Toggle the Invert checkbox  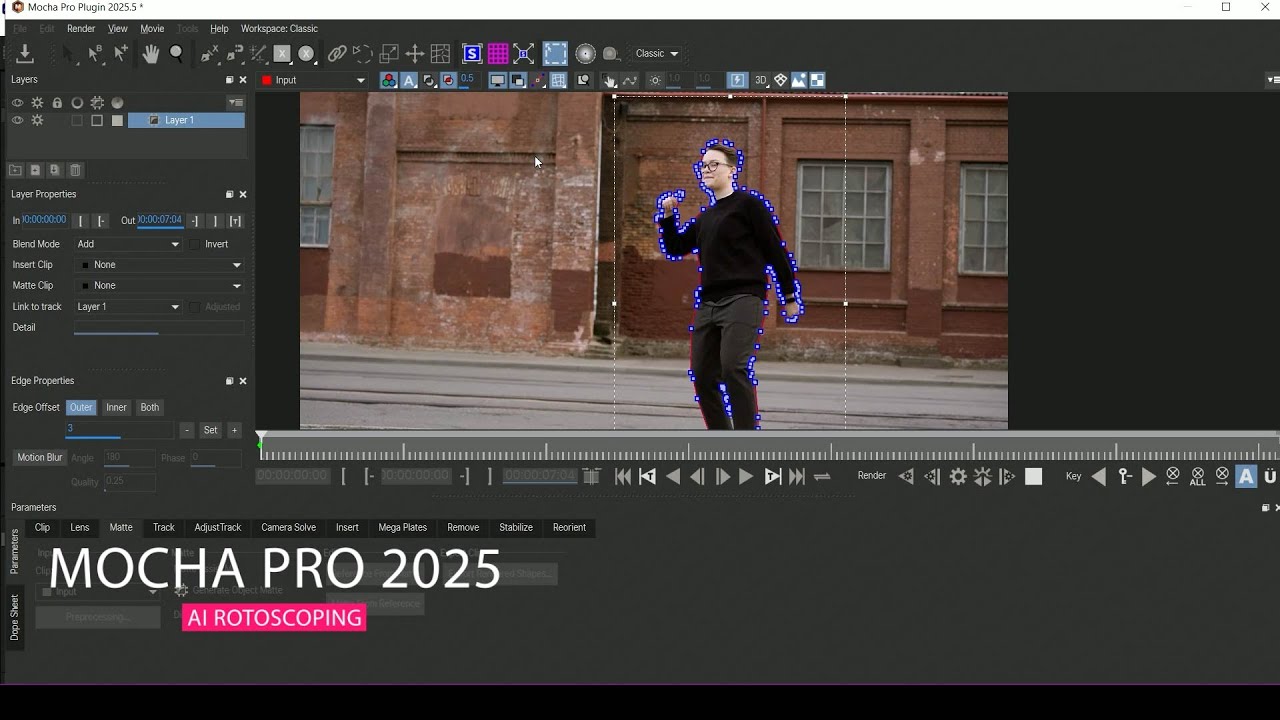(x=194, y=244)
